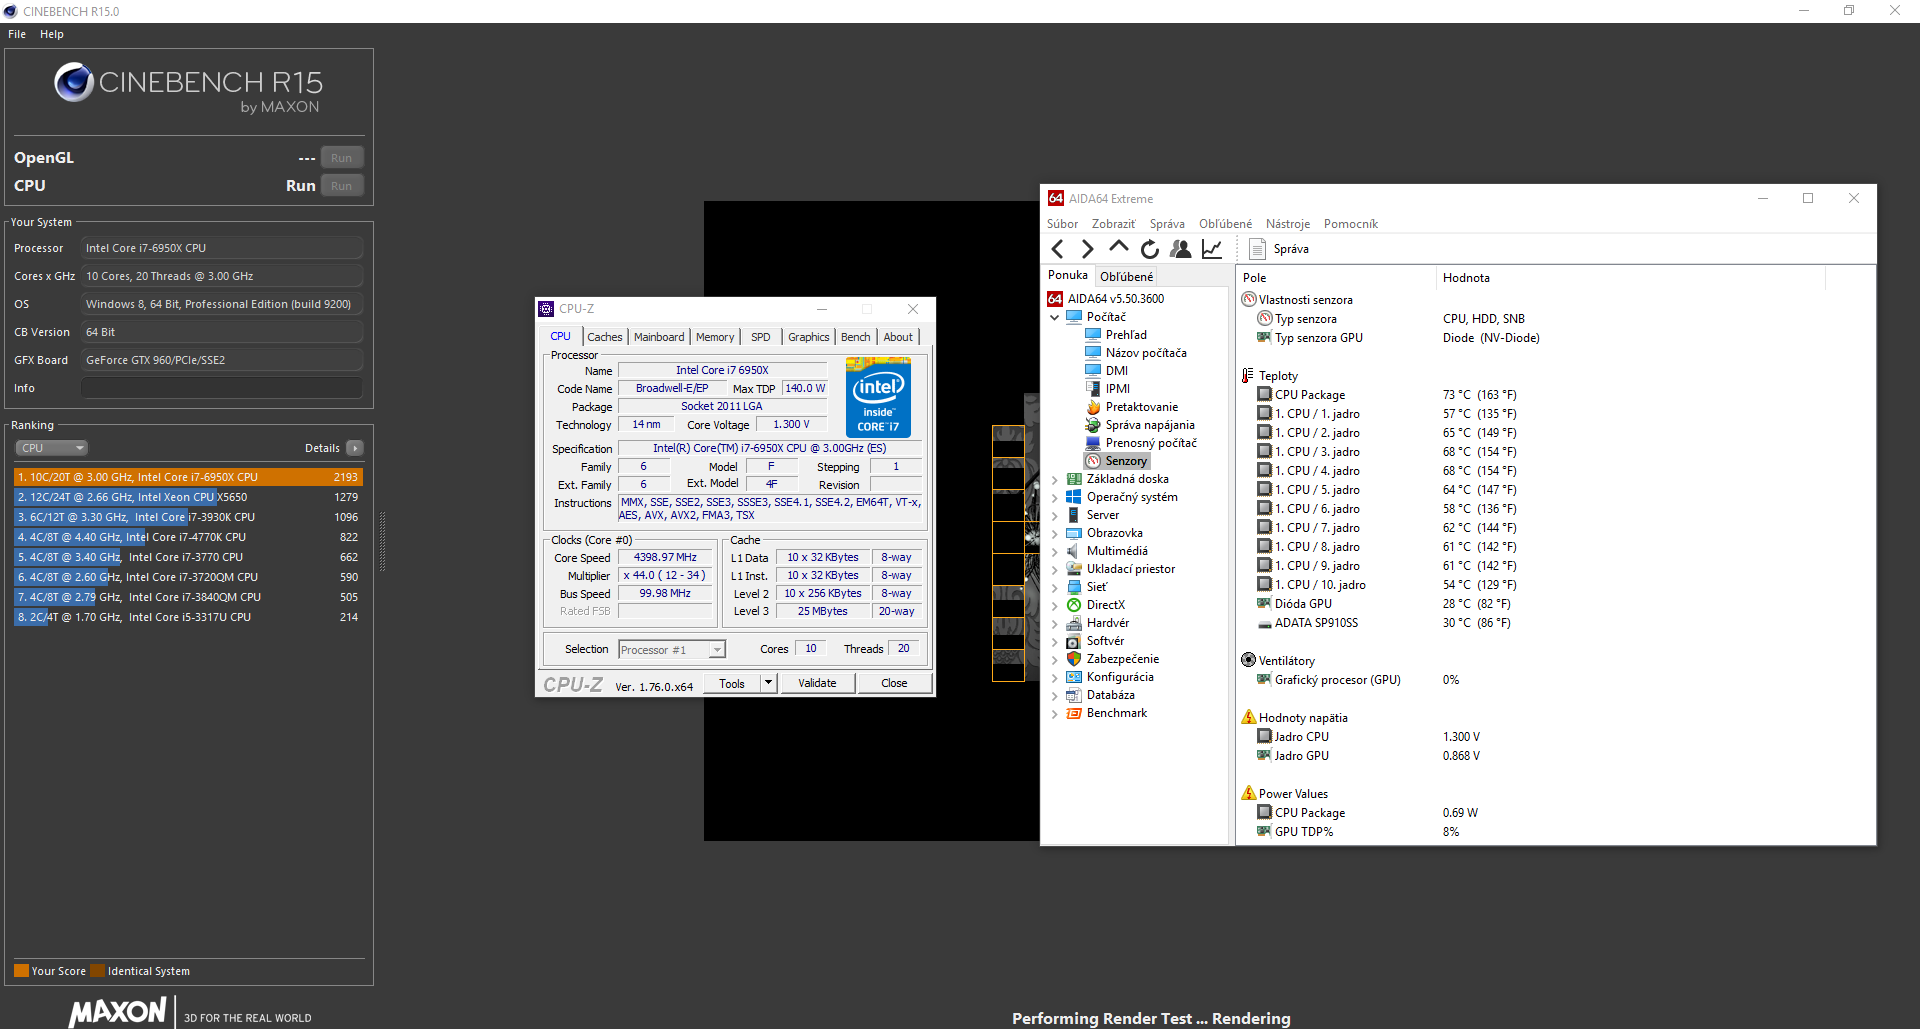Open the CPU ranking dropdown in Cinebench
Image resolution: width=1920 pixels, height=1029 pixels.
[51, 448]
